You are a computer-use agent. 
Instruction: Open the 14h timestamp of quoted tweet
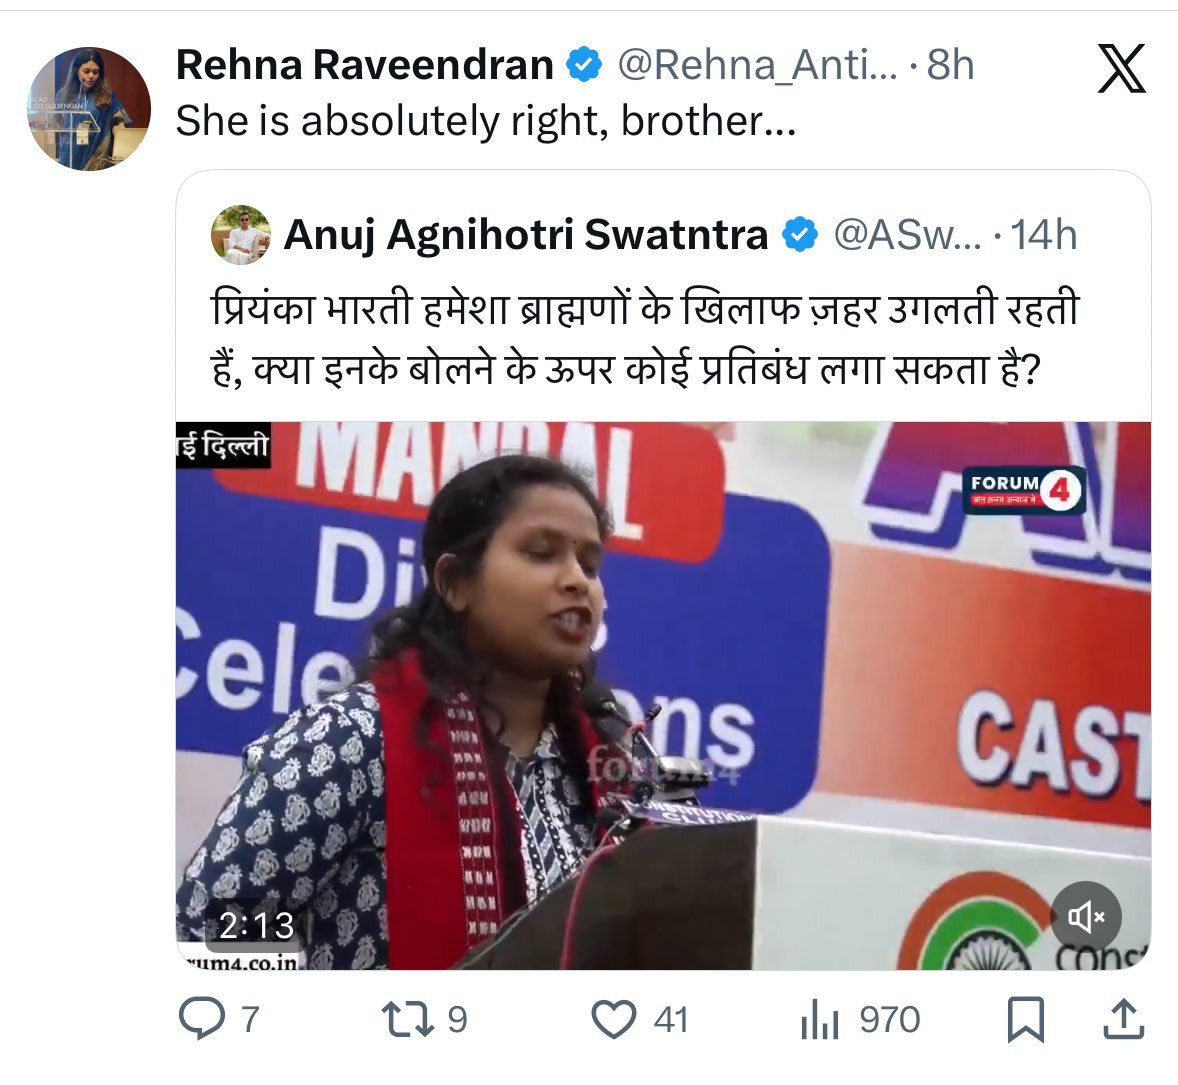(x=1044, y=235)
